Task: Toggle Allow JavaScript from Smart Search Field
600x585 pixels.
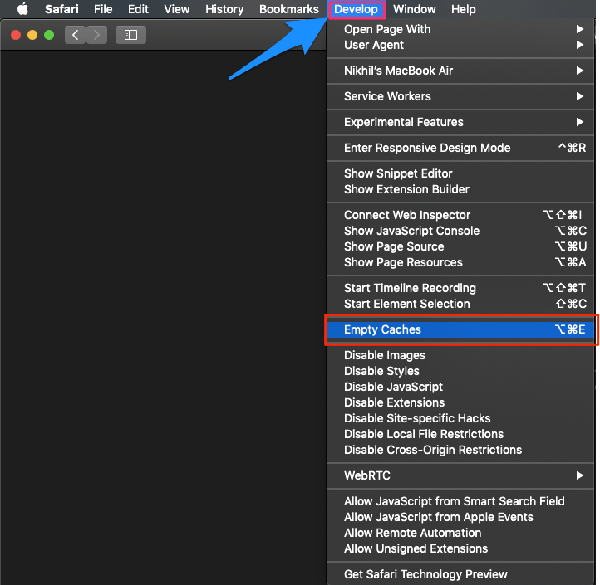Action: click(461, 501)
